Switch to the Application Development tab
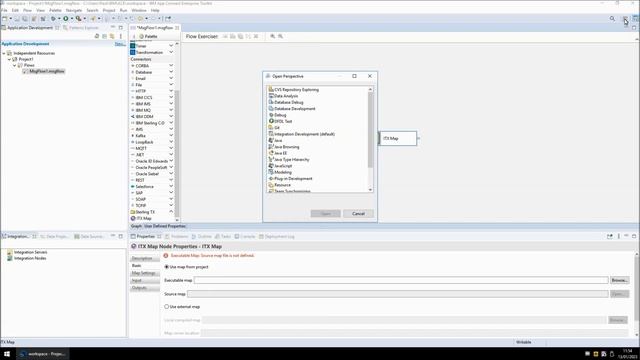 (30, 28)
